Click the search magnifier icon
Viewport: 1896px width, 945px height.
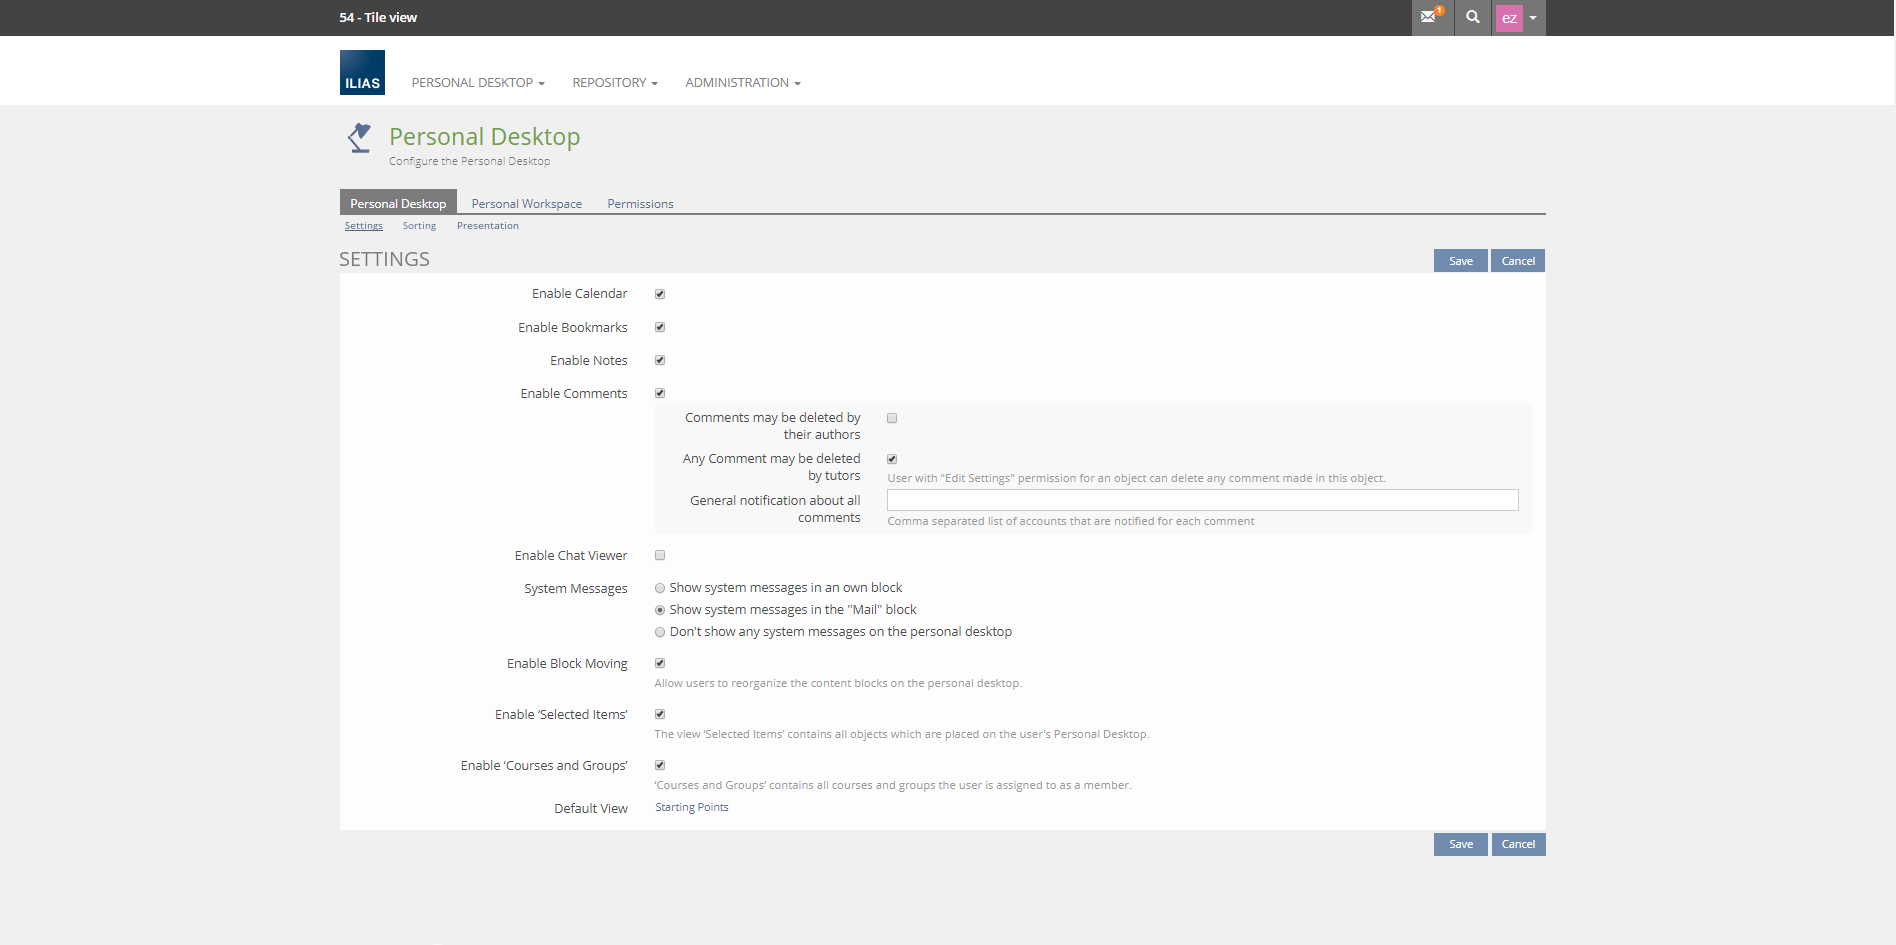click(1473, 17)
